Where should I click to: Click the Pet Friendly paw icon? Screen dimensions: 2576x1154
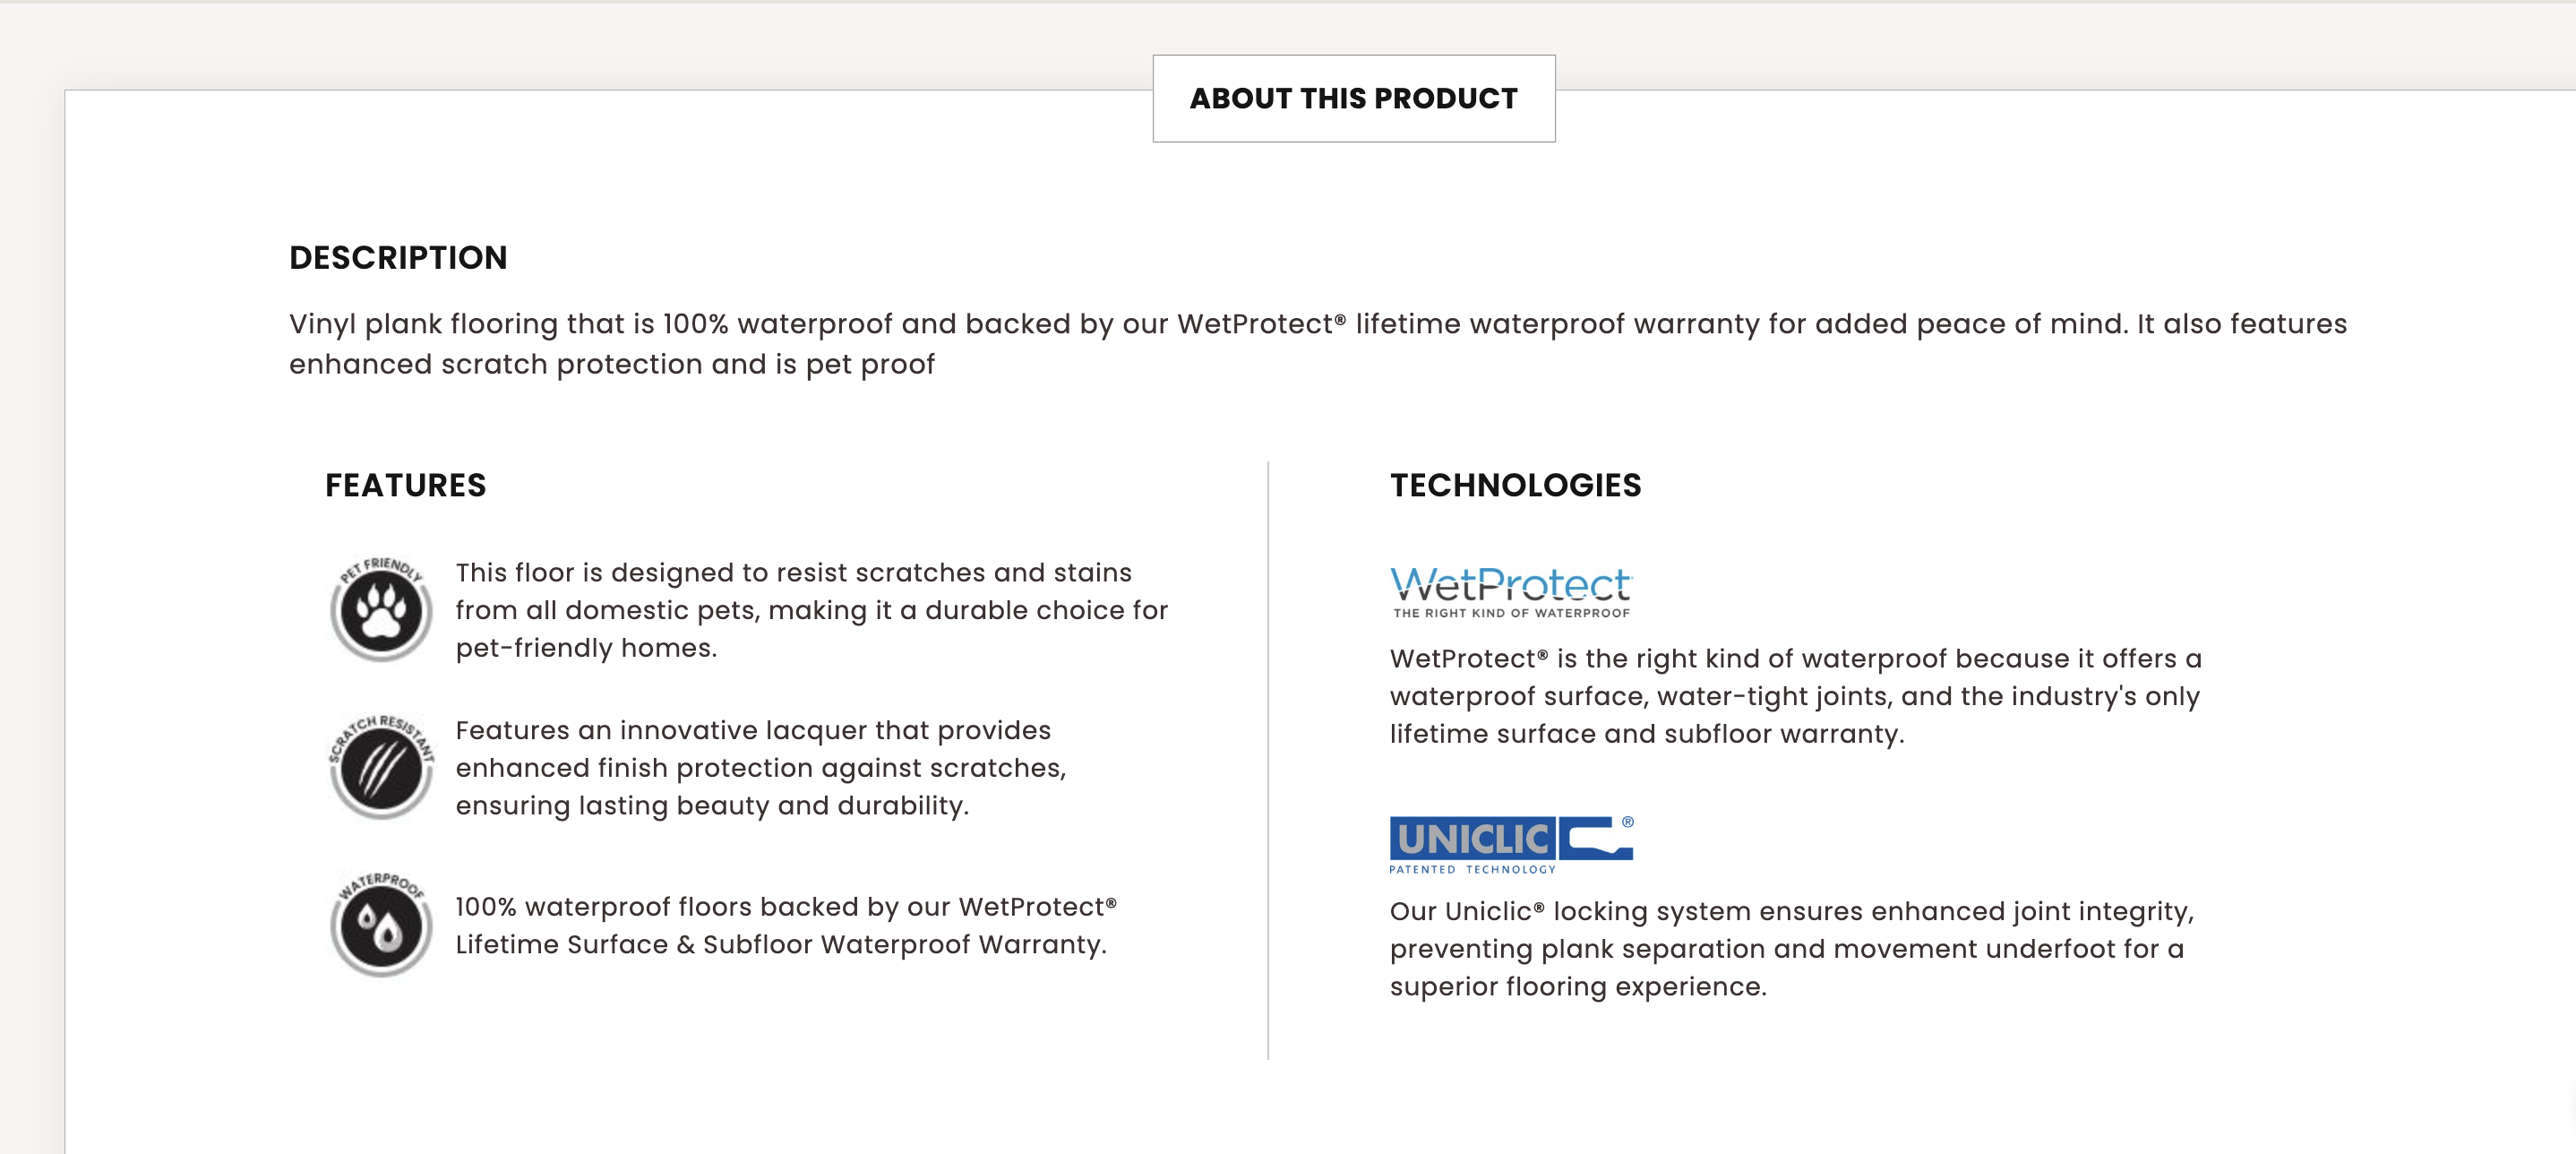click(381, 608)
